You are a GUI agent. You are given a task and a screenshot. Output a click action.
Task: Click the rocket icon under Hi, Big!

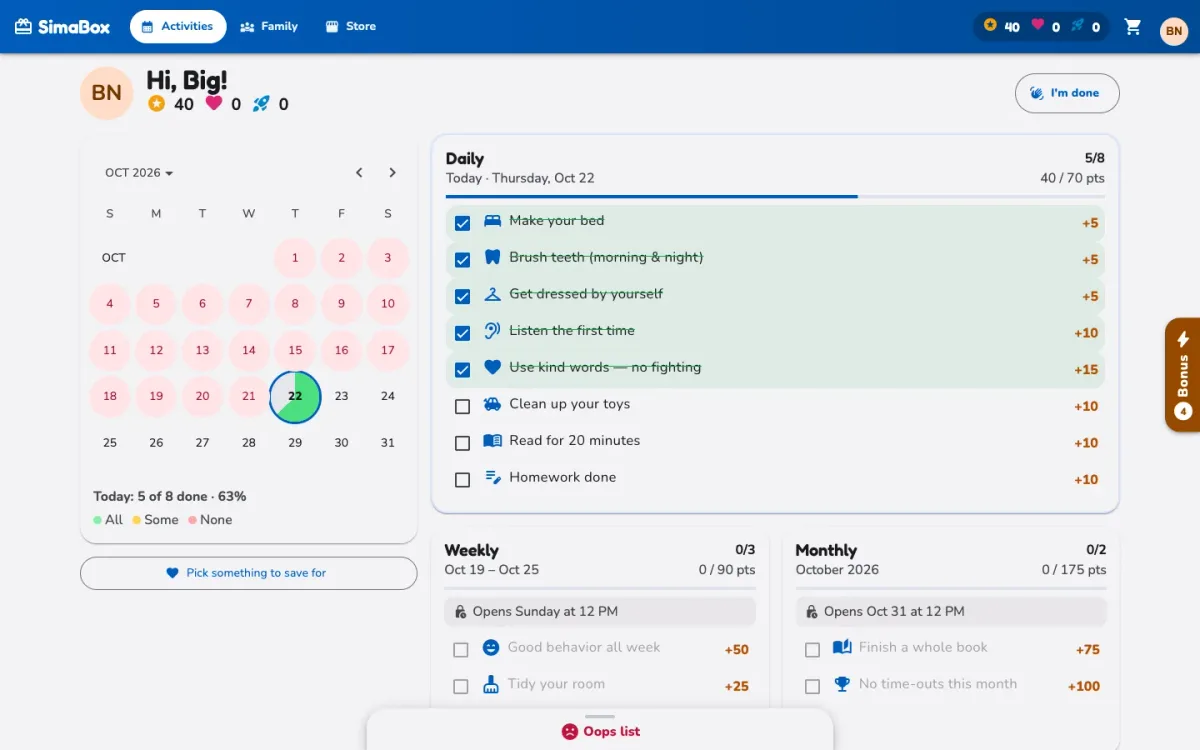click(261, 103)
